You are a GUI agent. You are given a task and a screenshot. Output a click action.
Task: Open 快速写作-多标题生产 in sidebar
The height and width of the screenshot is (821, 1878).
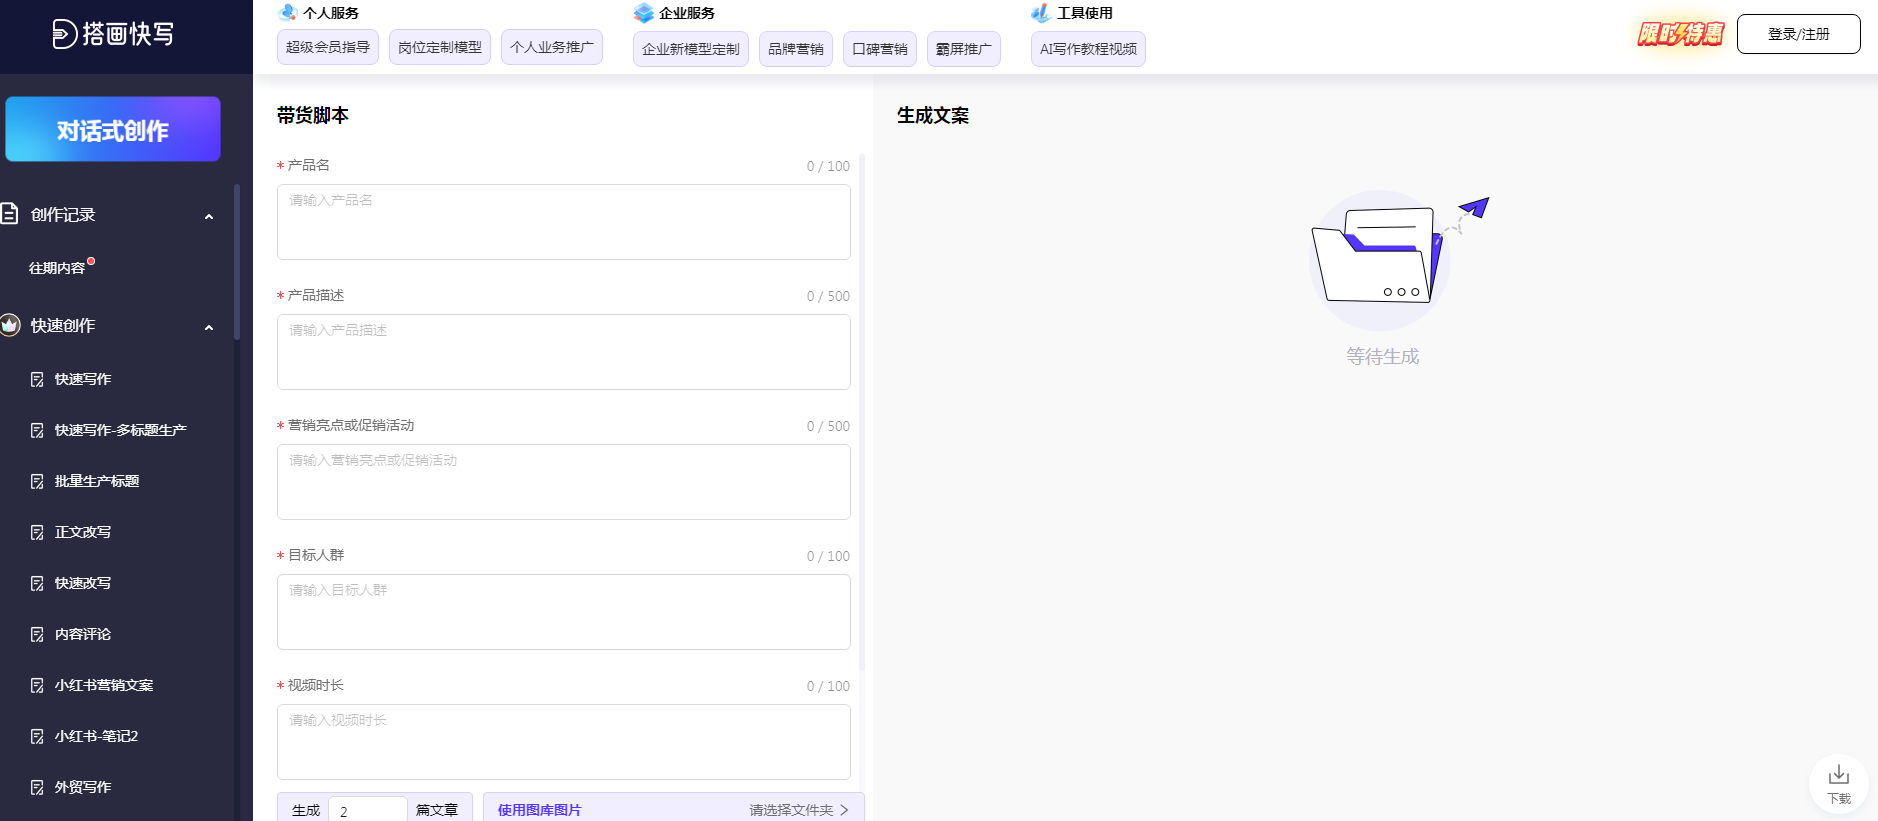(121, 430)
